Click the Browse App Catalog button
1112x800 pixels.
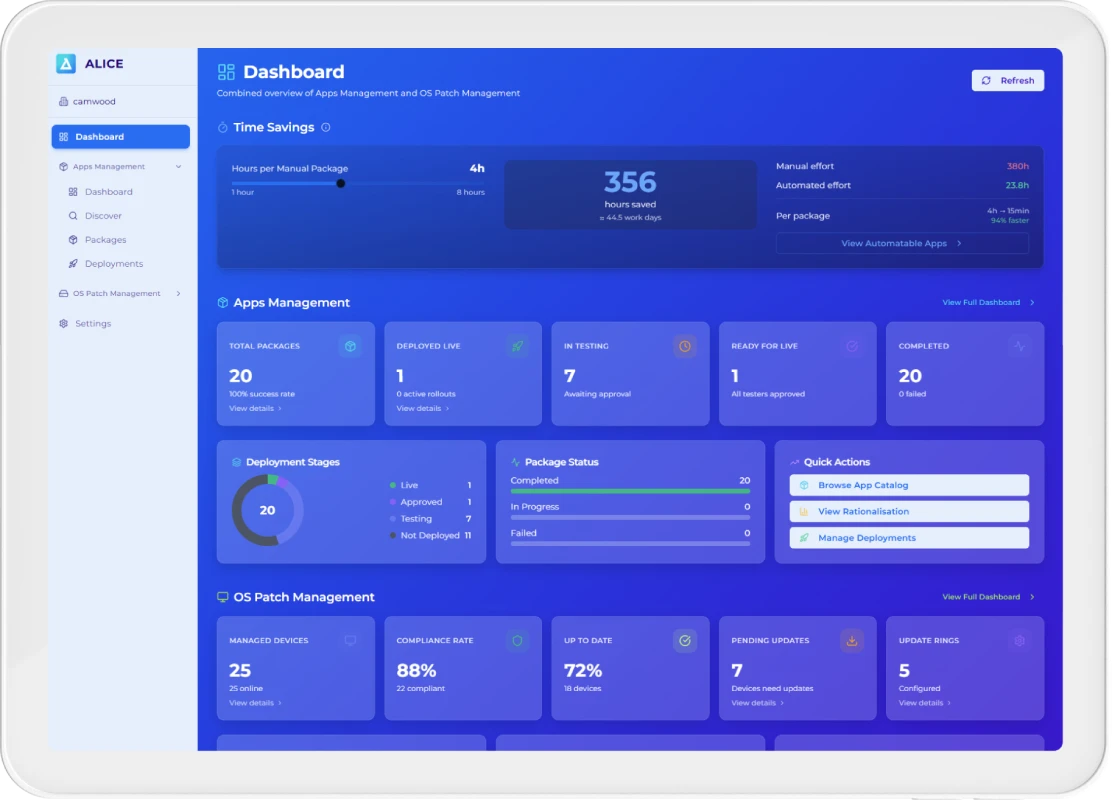909,485
